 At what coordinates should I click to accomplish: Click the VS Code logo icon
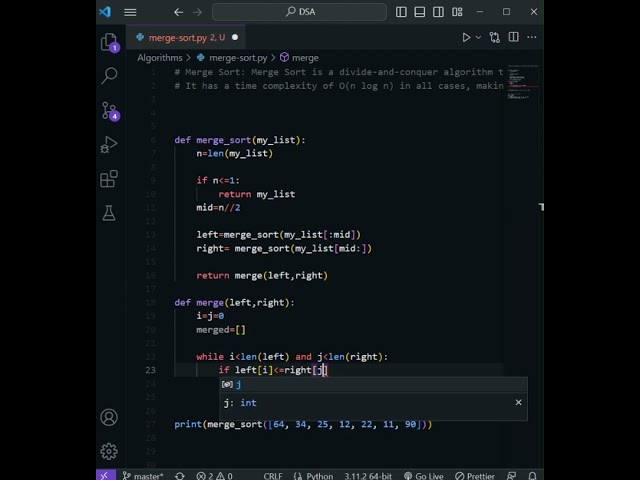[x=105, y=12]
